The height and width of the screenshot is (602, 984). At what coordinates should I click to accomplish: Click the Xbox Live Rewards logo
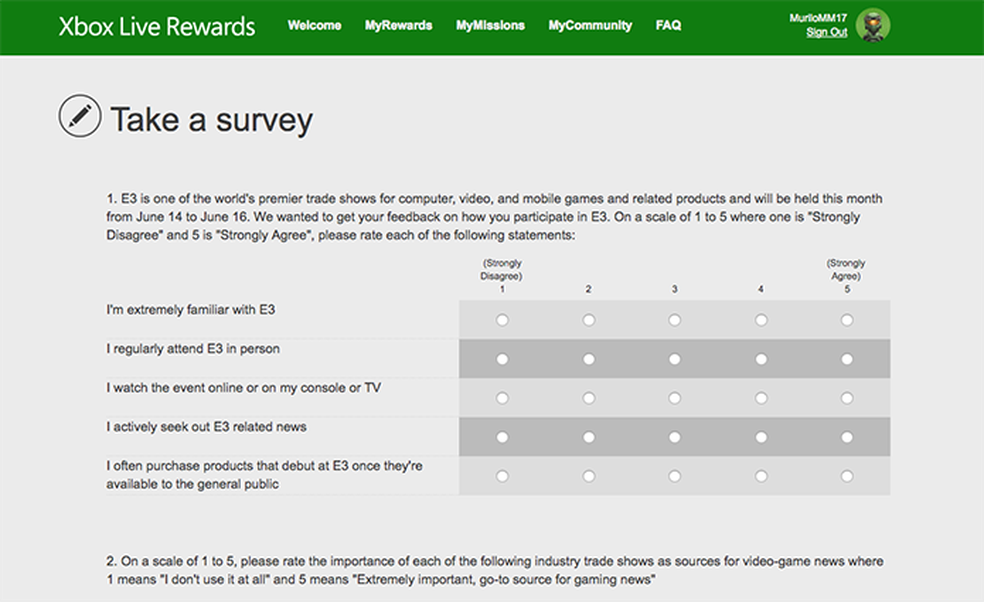(156, 26)
